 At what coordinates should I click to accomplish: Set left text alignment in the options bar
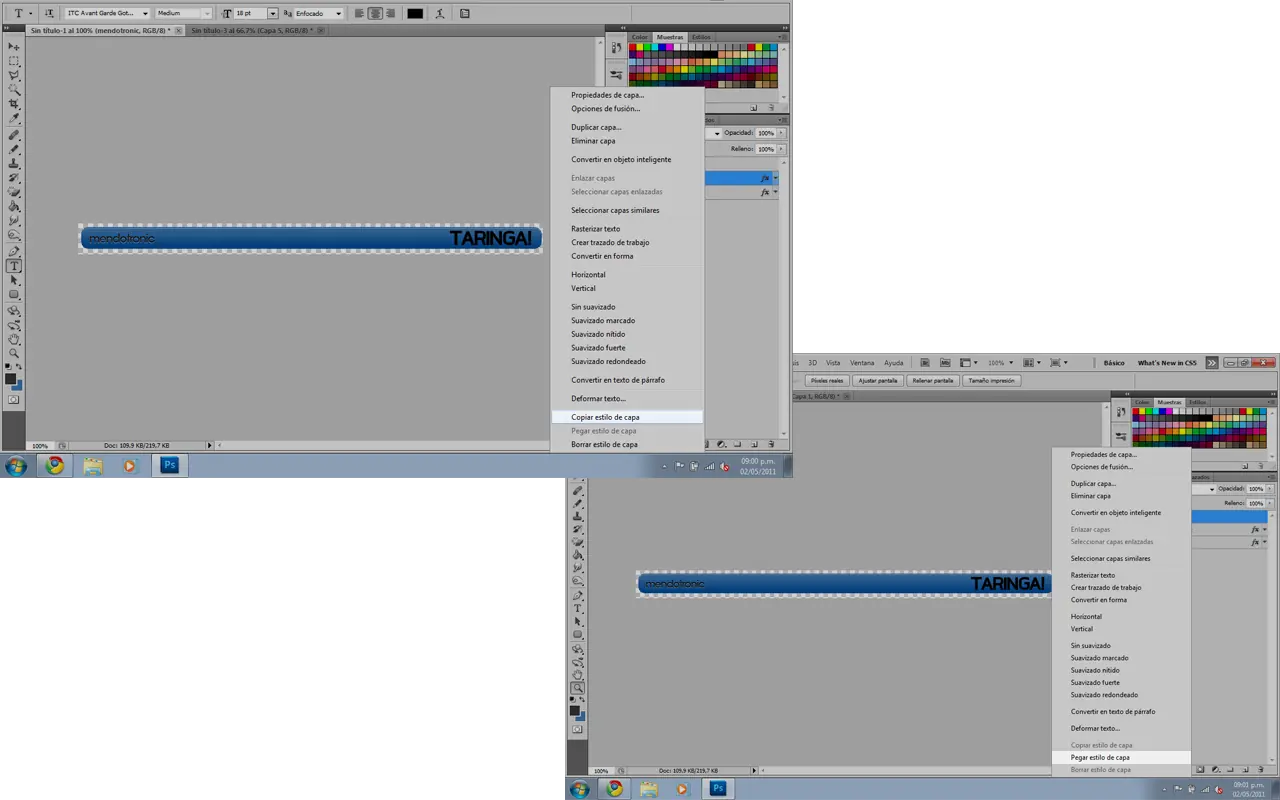360,14
